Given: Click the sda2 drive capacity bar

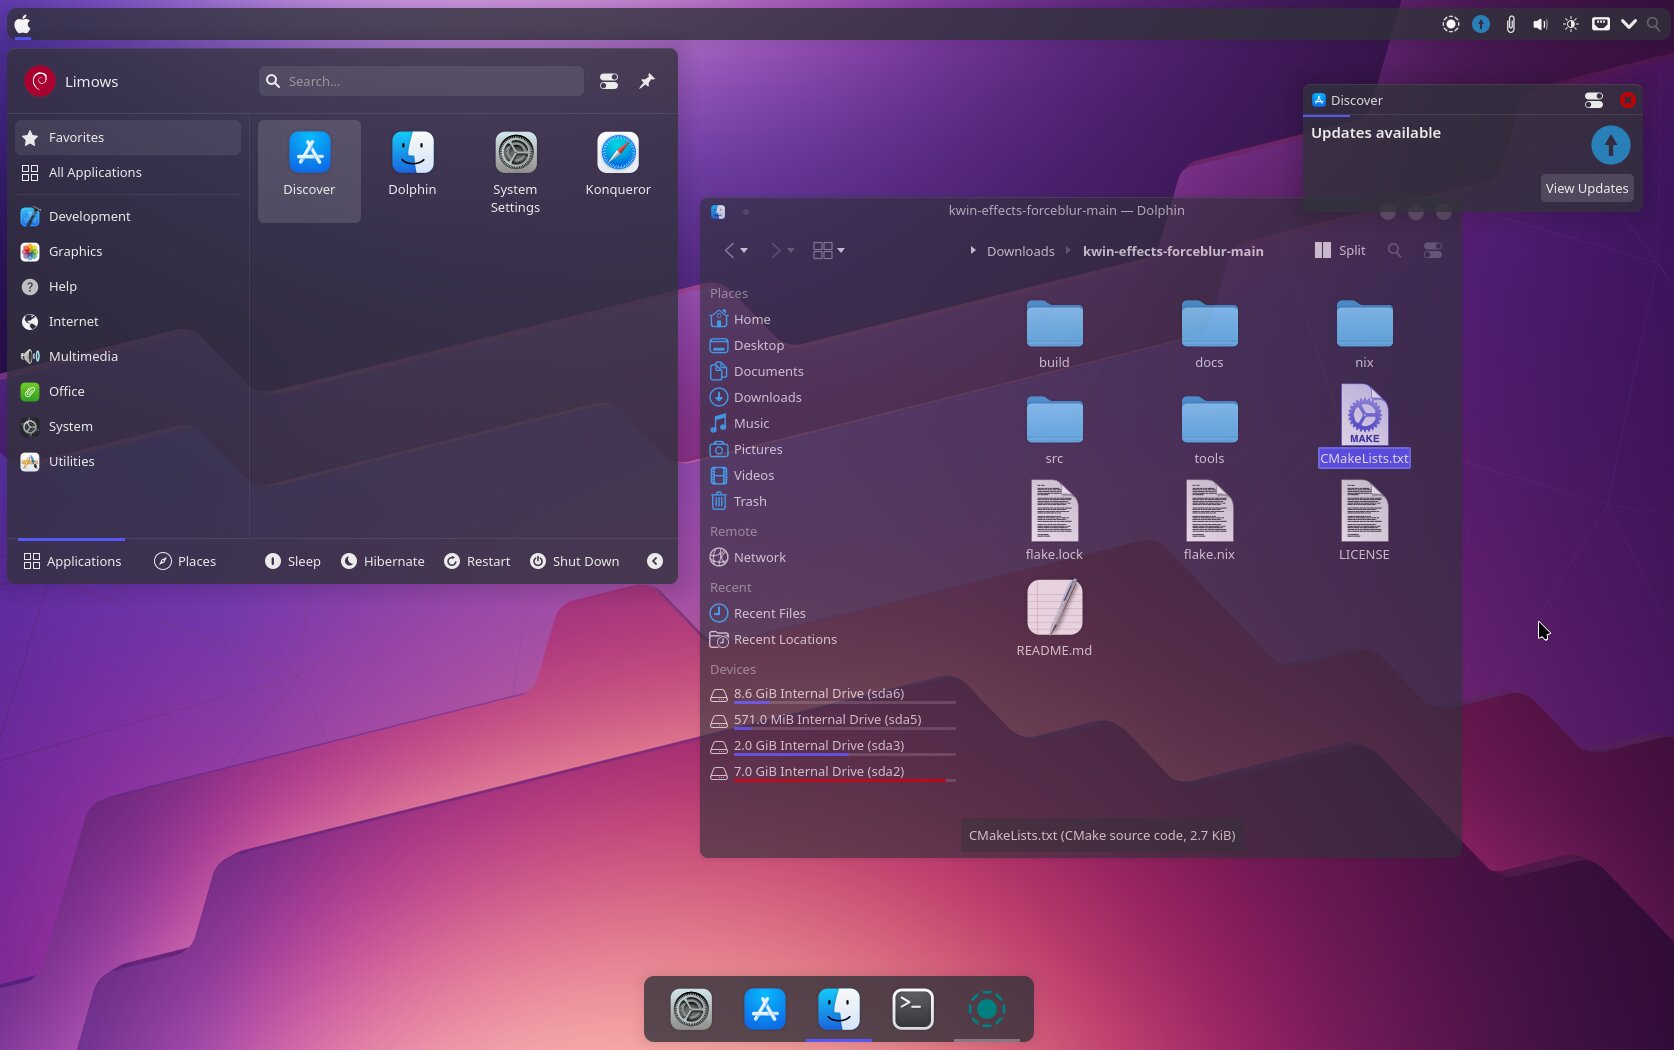Looking at the screenshot, I should pos(844,780).
